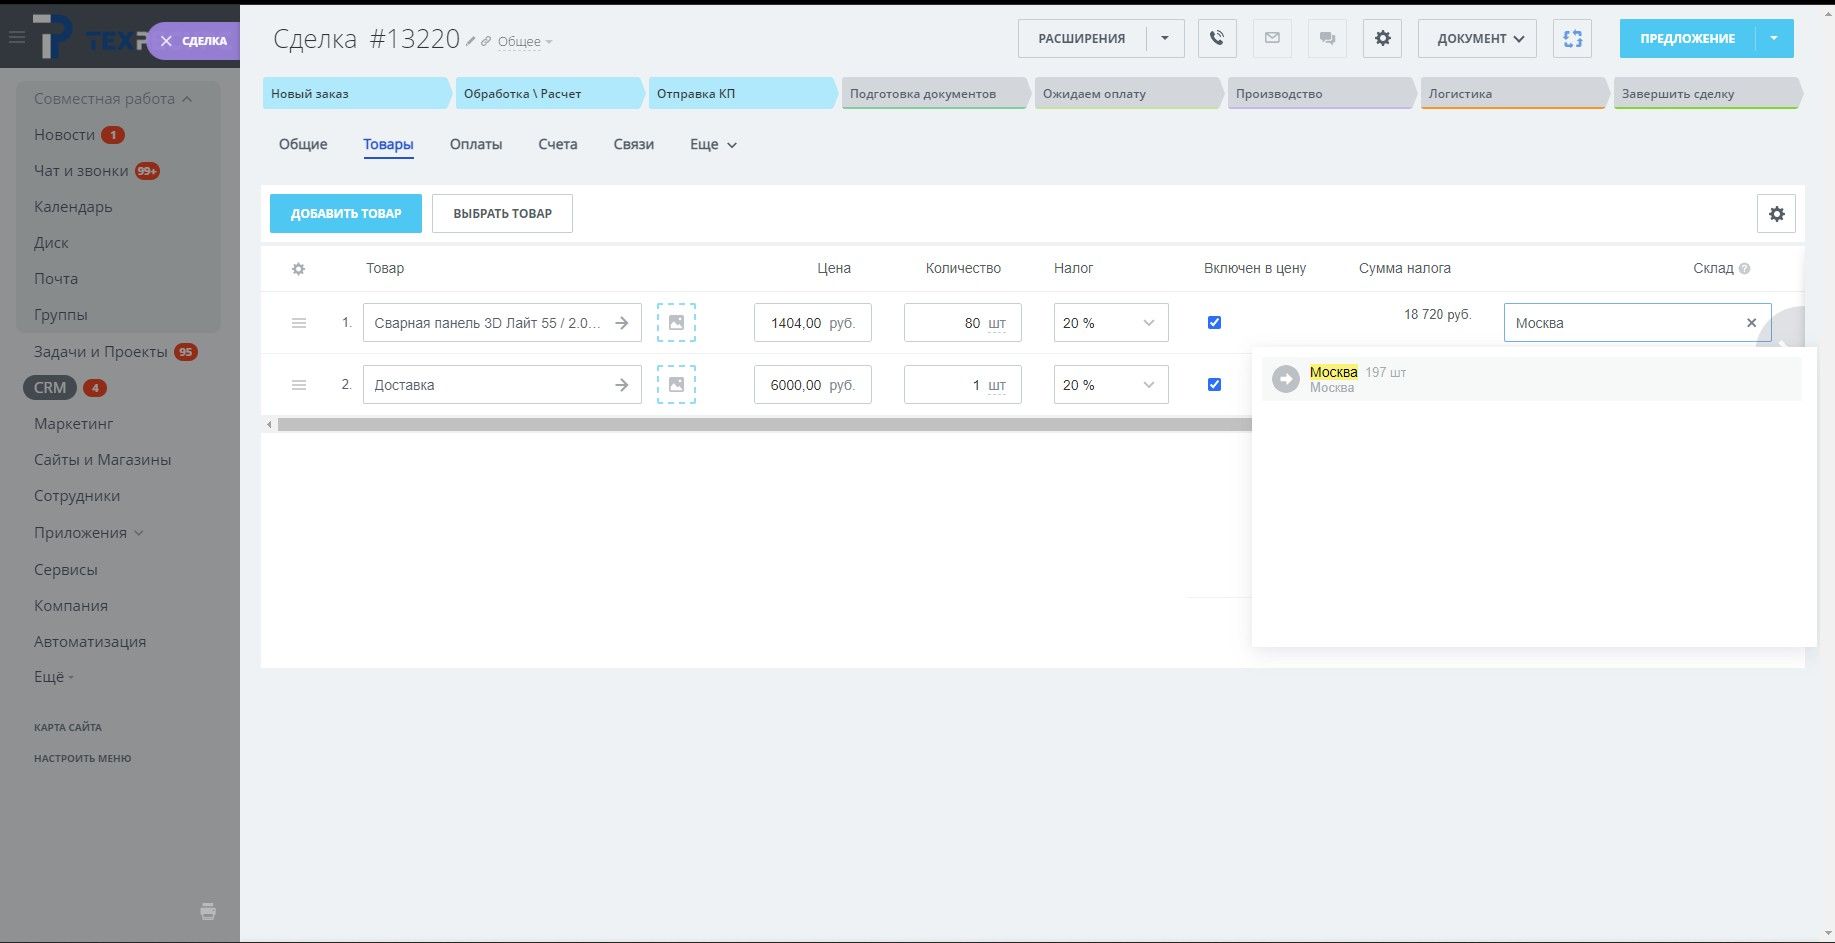The width and height of the screenshot is (1835, 943).
Task: Click the phone call icon in header
Action: pos(1217,39)
